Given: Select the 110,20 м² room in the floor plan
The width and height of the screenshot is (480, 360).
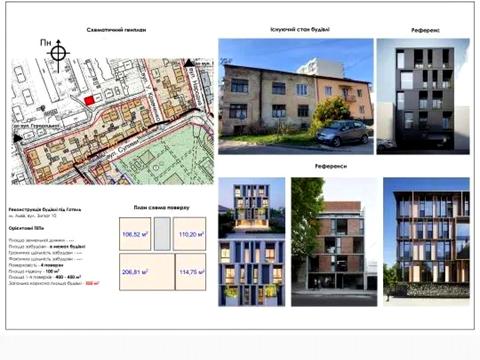Looking at the screenshot, I should click(190, 234).
